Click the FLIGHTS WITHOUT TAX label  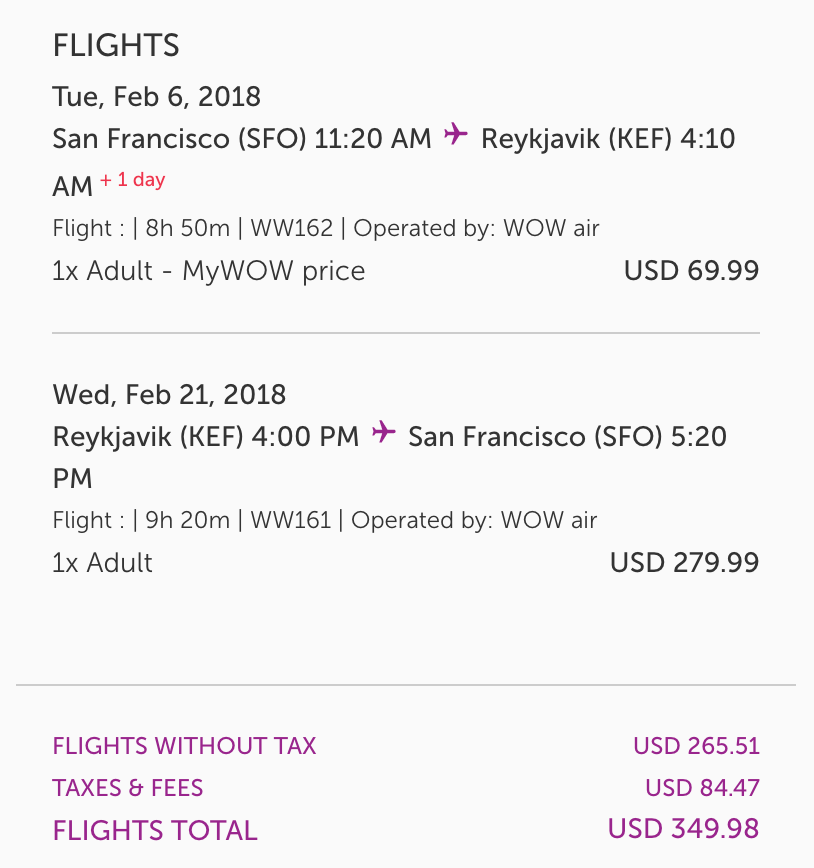pyautogui.click(x=184, y=745)
